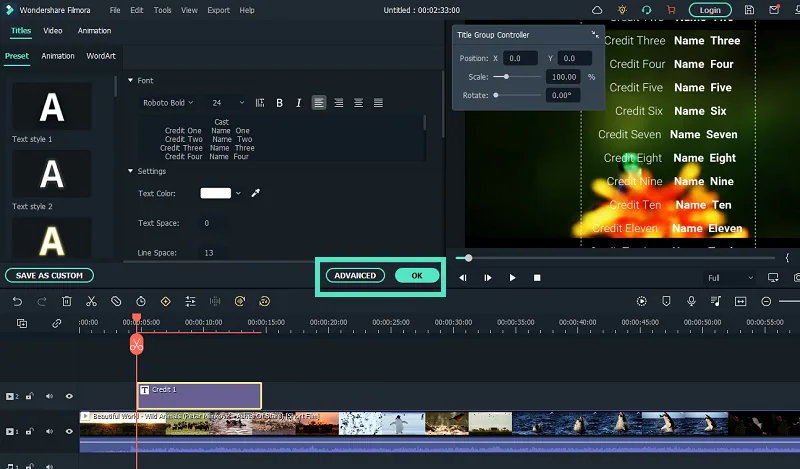Open the Text Color dropdown arrow

238,193
